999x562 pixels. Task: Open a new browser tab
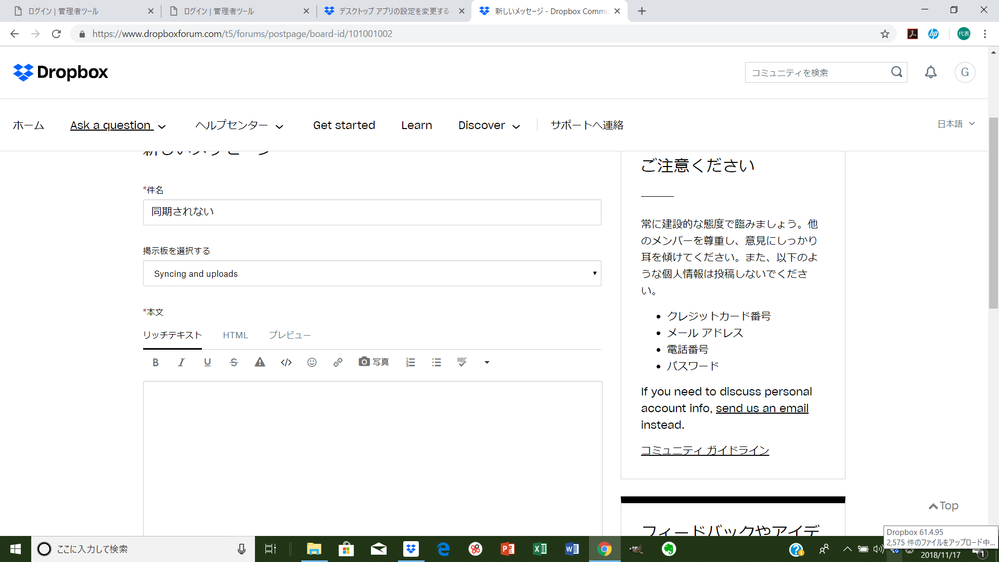click(642, 11)
